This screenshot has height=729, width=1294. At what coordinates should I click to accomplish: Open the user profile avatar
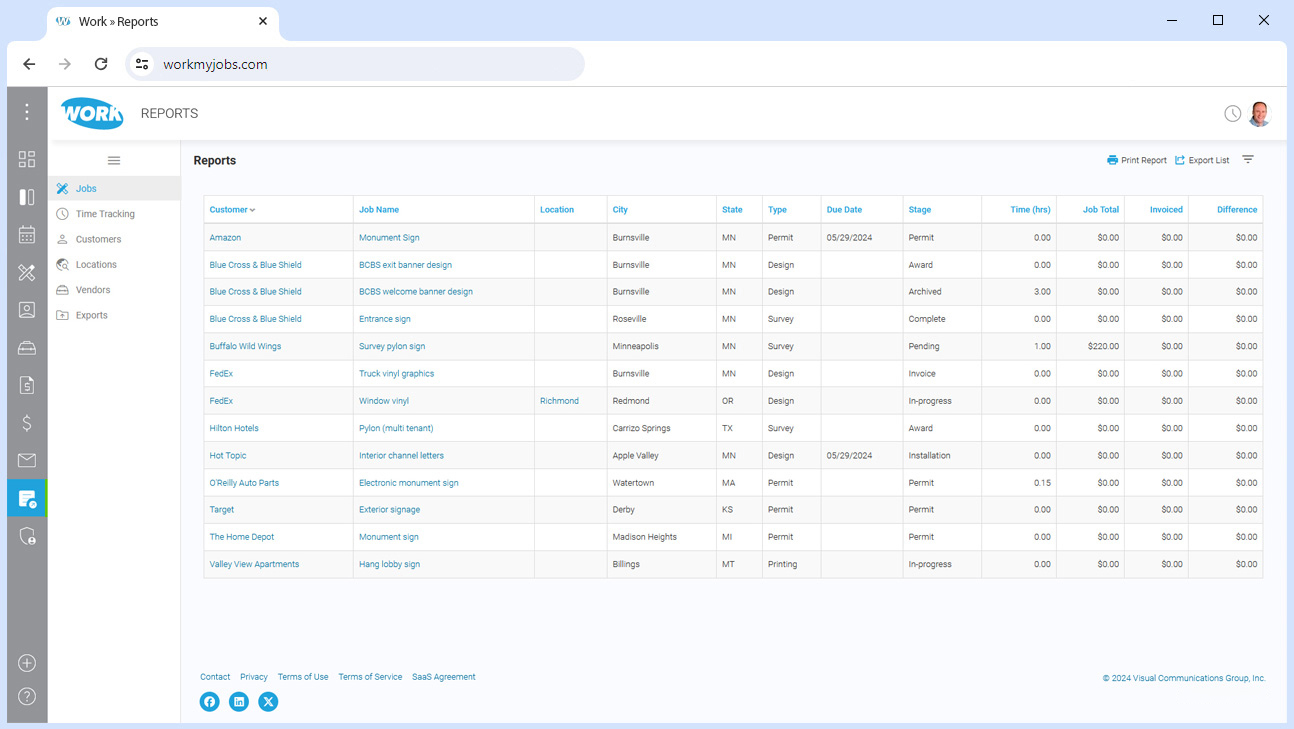[x=1260, y=114]
